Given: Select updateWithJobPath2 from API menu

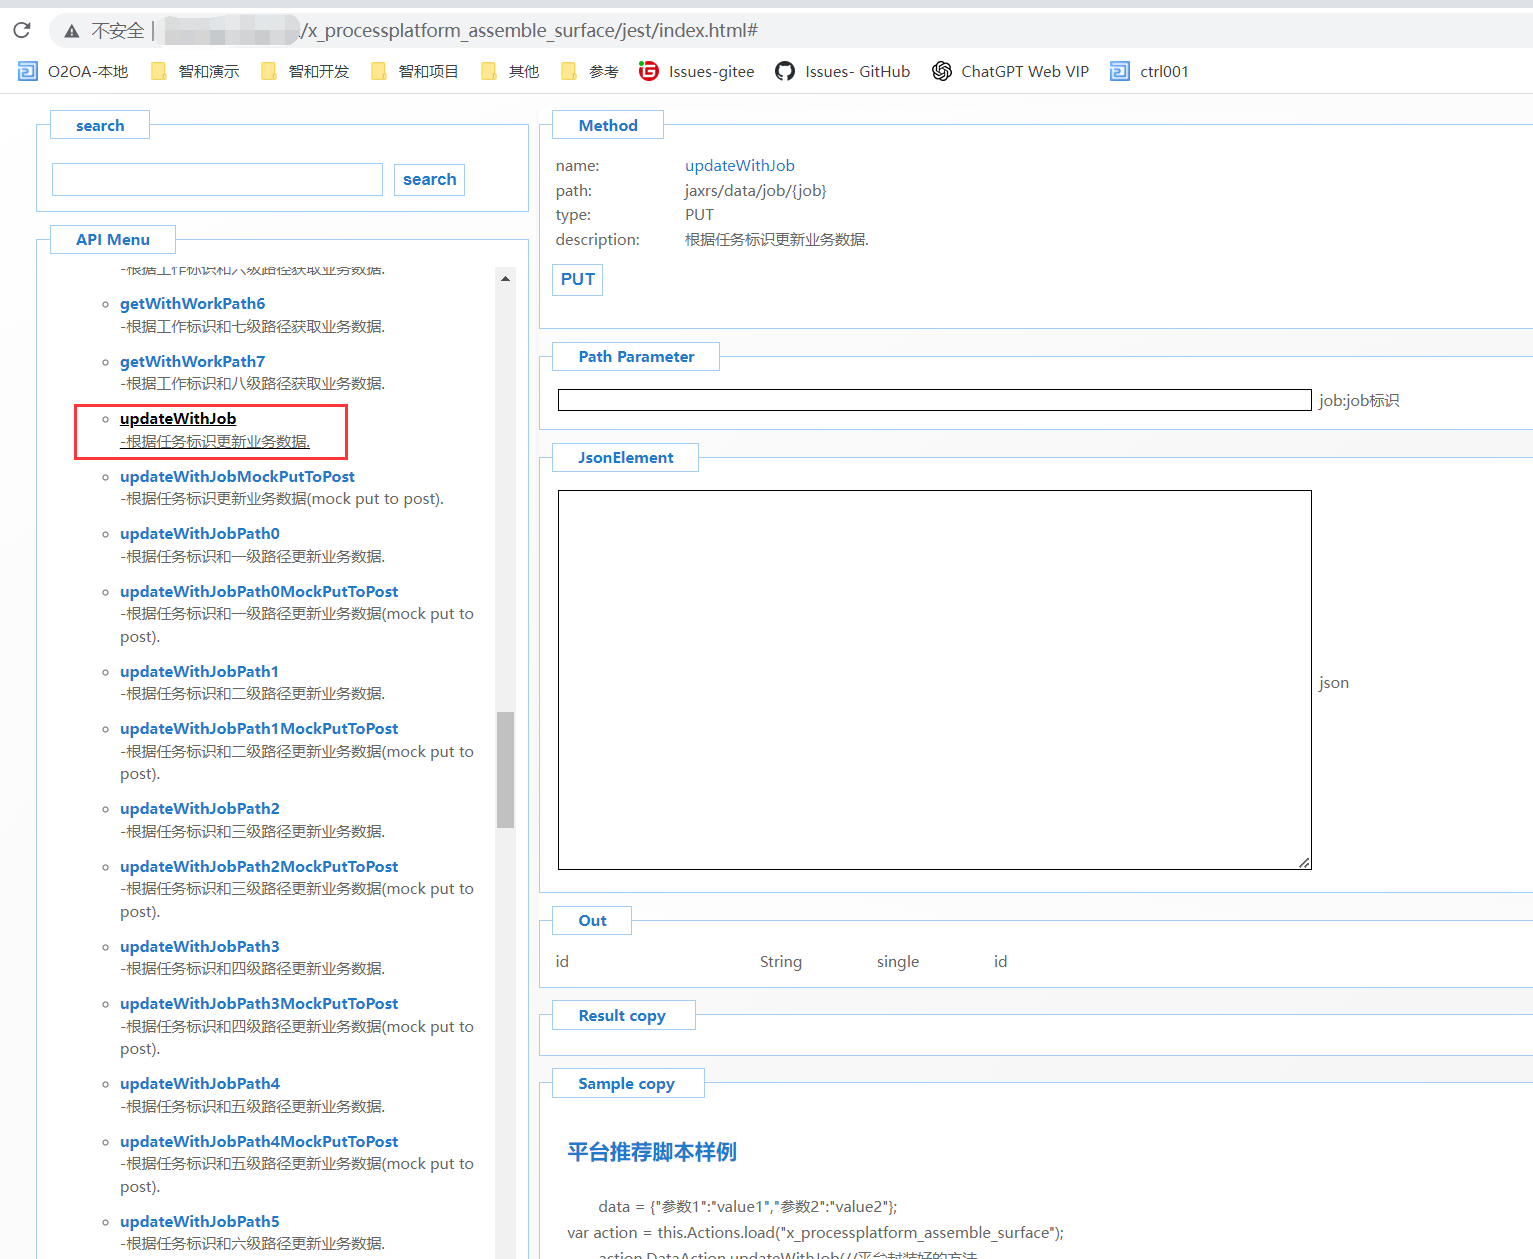Looking at the screenshot, I should 199,809.
